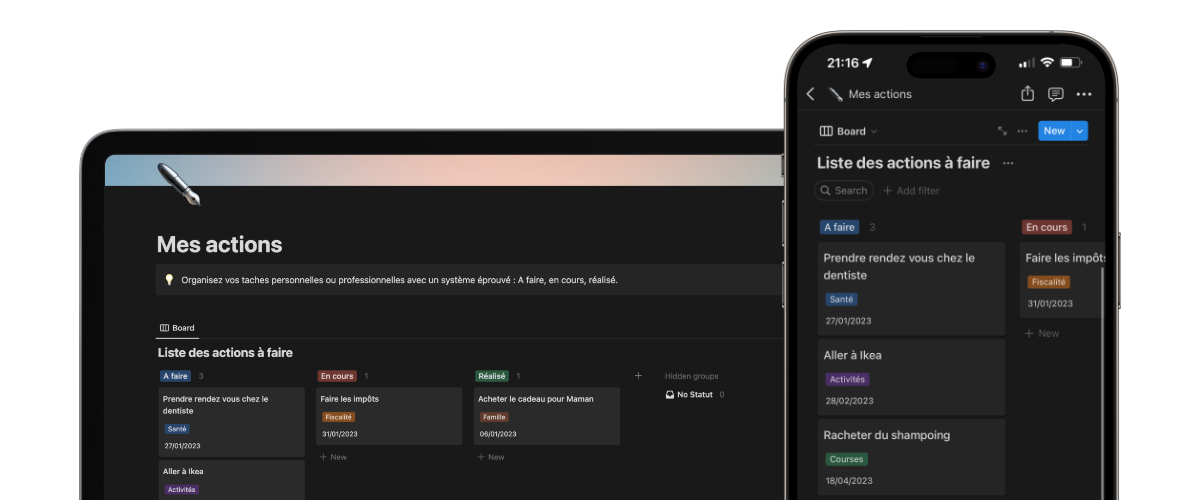Tap the pen page icon in the phone header
This screenshot has width=1200, height=500.
click(836, 94)
